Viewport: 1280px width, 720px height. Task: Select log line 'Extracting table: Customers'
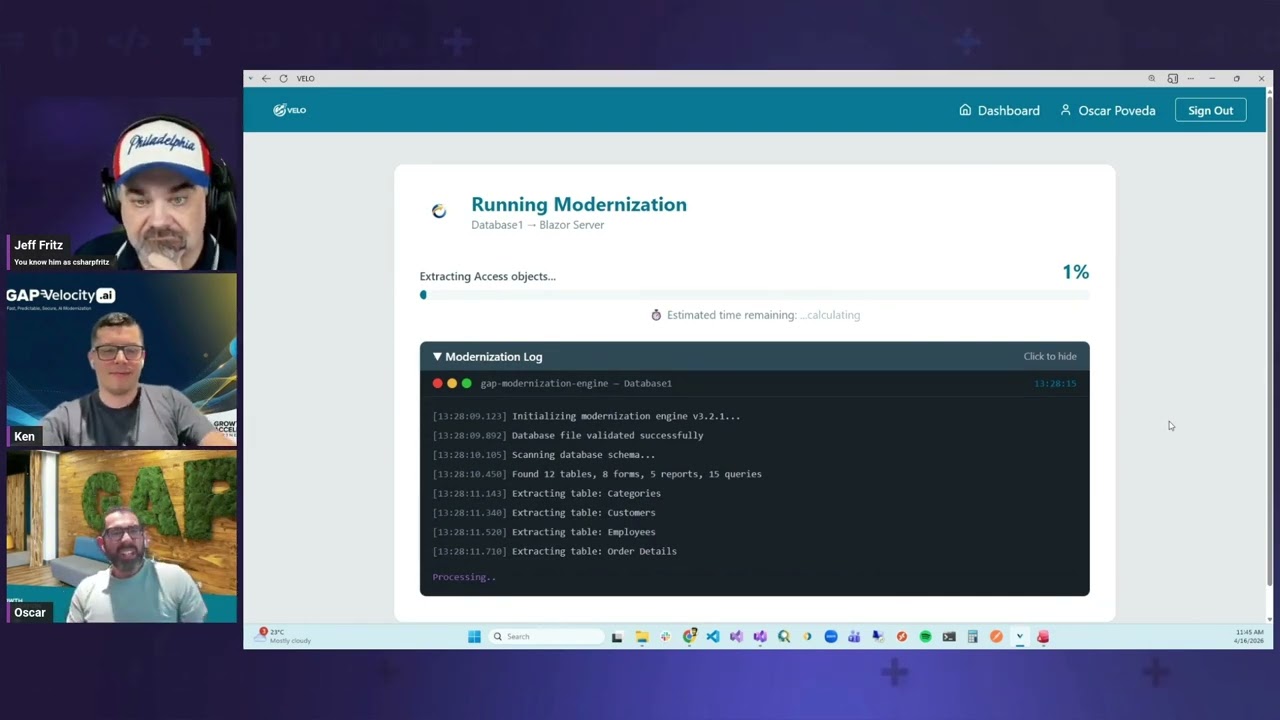(x=544, y=513)
